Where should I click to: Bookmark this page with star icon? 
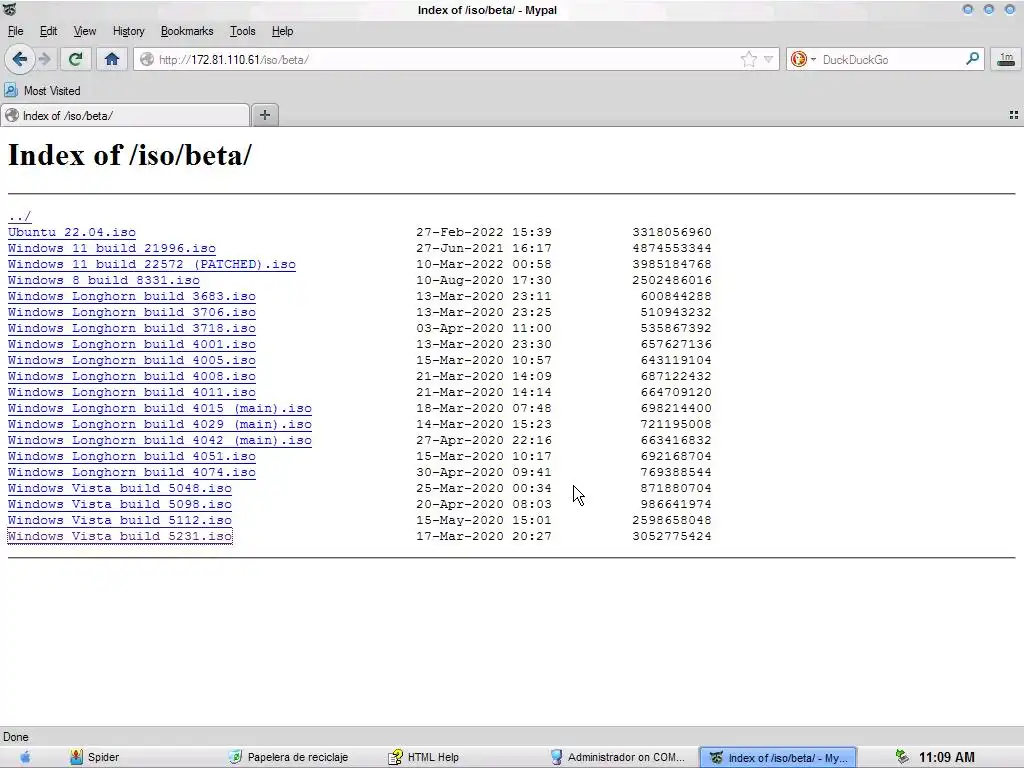point(748,59)
